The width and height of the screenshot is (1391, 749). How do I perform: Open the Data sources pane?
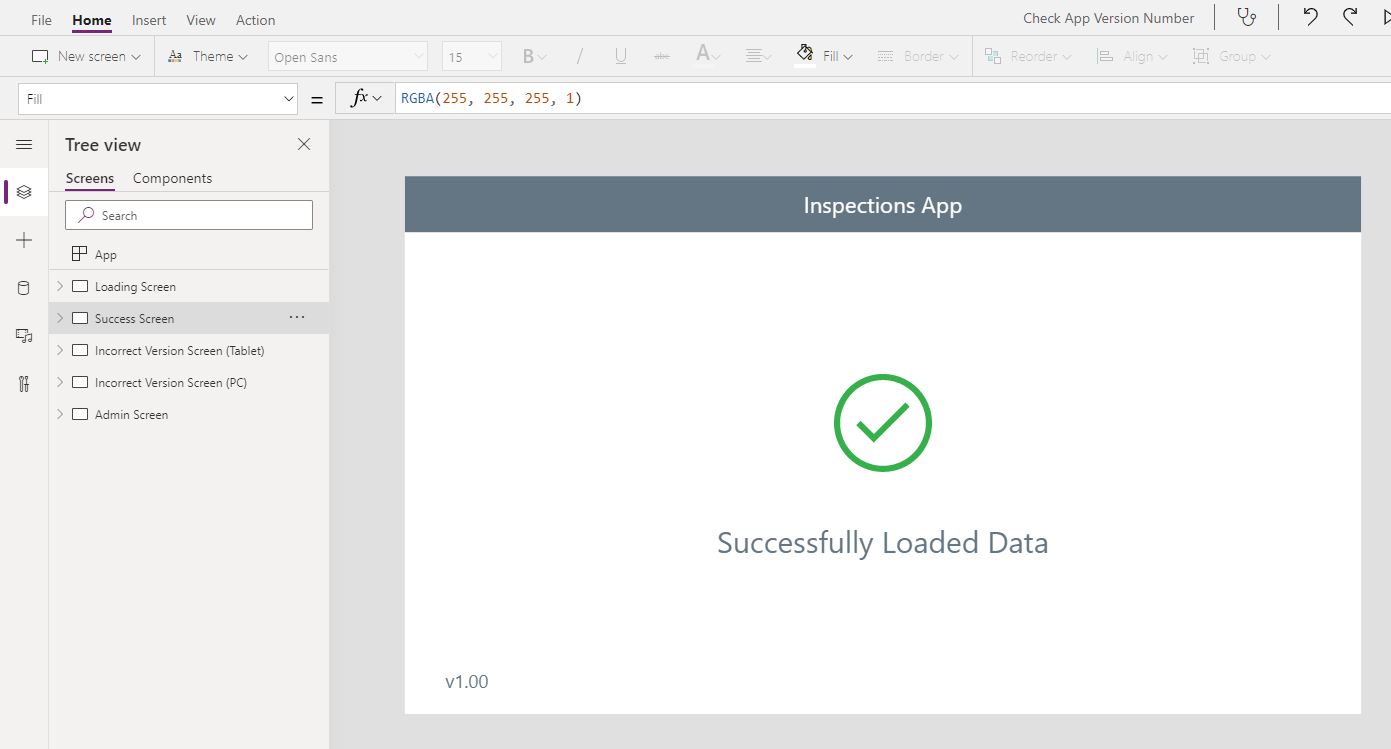point(24,288)
